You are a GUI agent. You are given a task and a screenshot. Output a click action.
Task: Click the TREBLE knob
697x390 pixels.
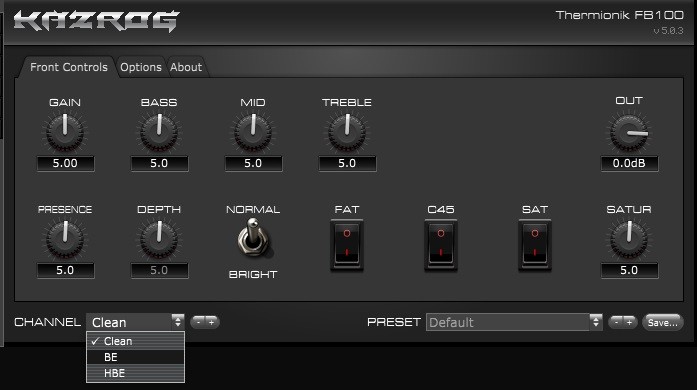click(x=347, y=132)
